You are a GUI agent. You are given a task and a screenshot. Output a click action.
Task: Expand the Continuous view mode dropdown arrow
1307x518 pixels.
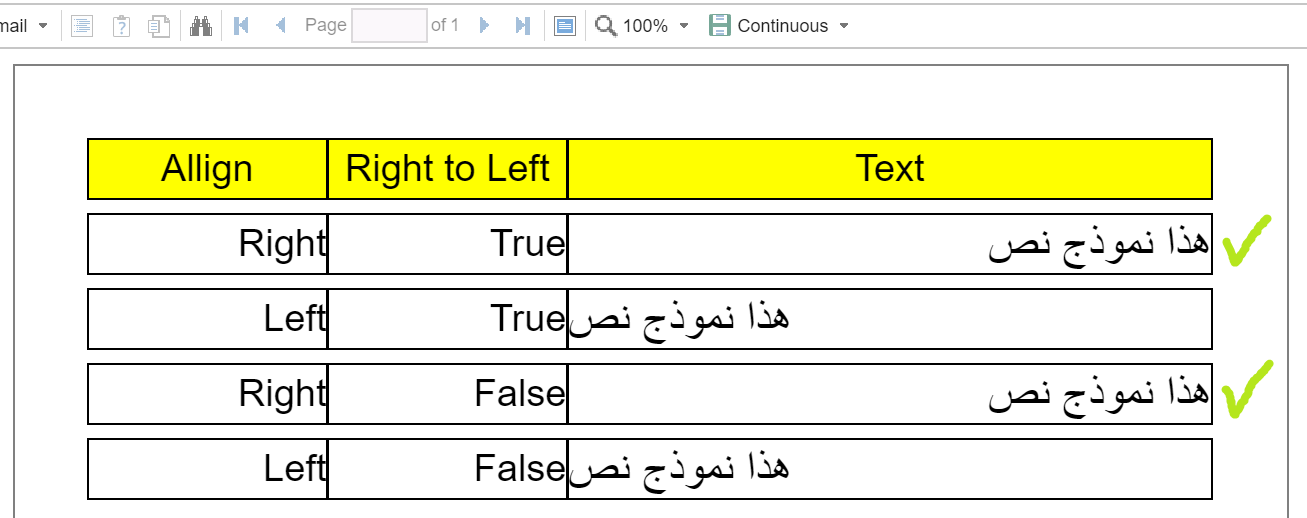(844, 26)
